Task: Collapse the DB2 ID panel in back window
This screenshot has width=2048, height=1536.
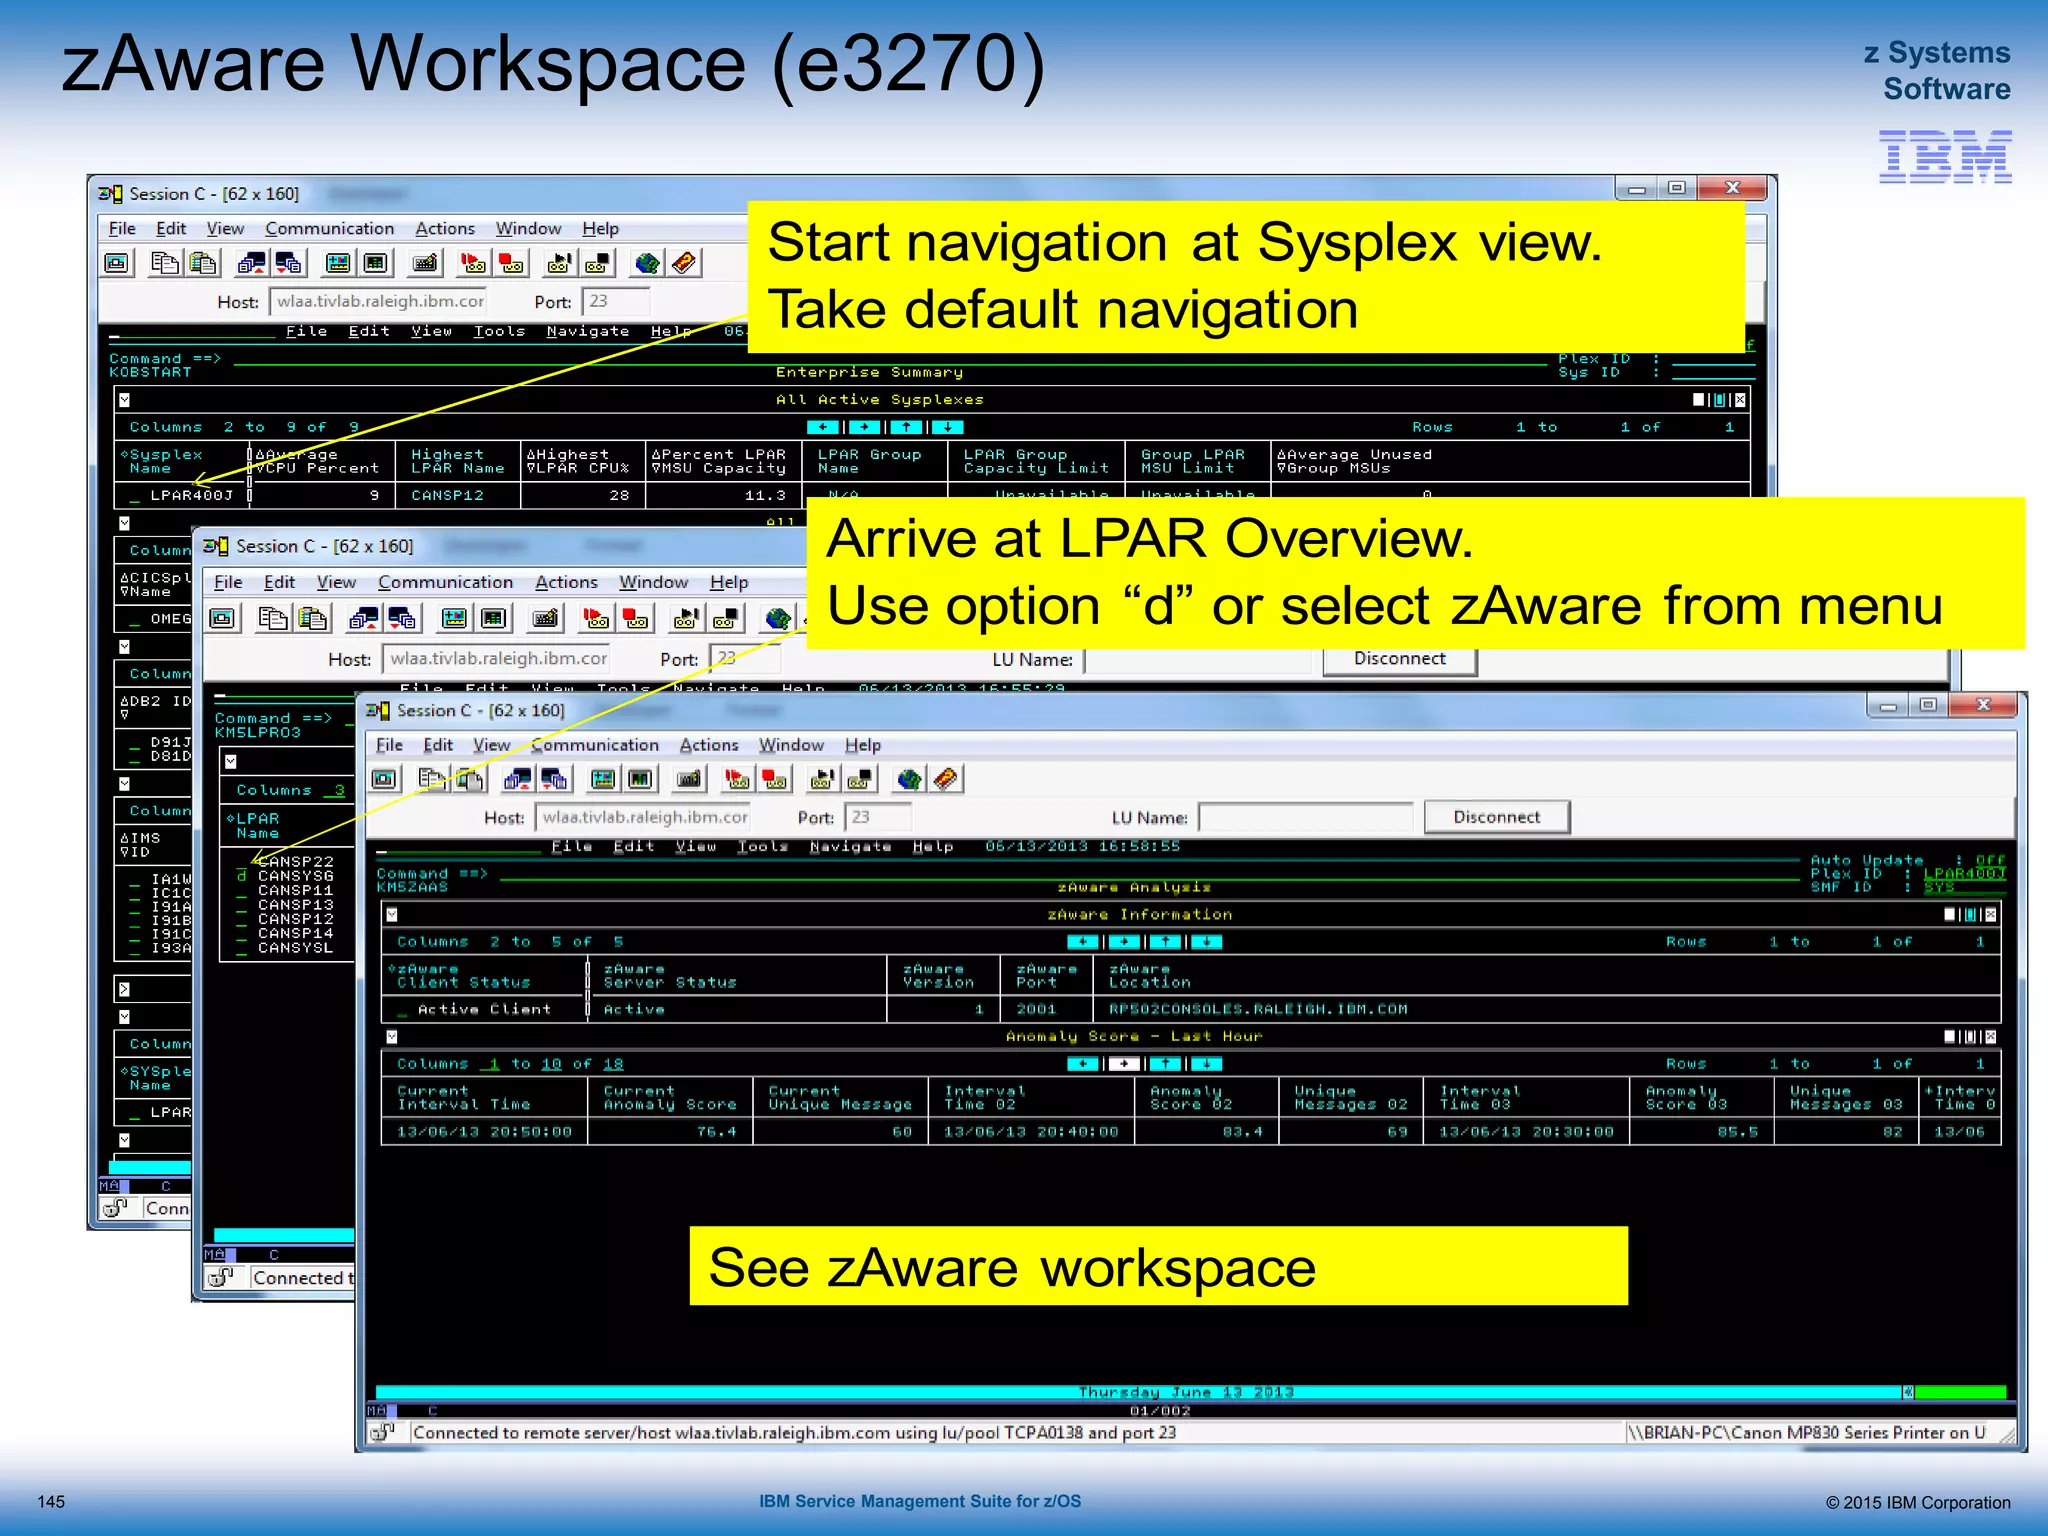Action: (x=124, y=647)
